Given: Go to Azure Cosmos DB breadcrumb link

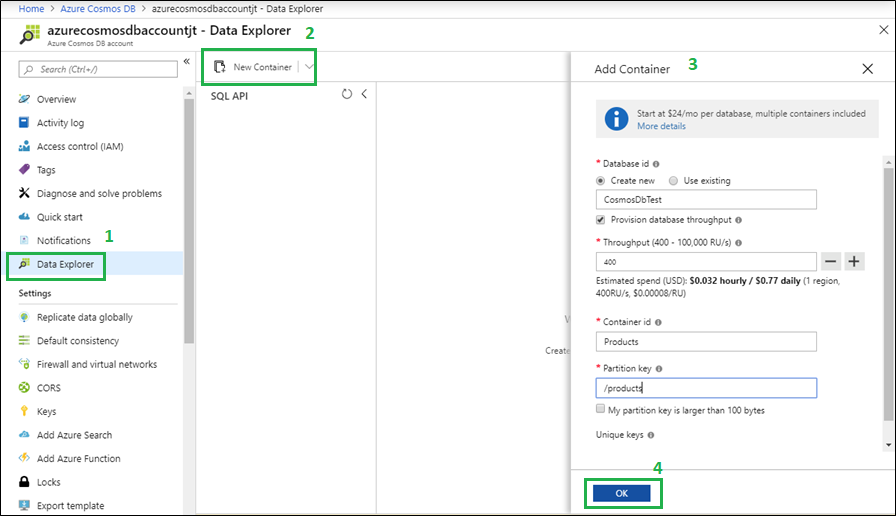Looking at the screenshot, I should (x=98, y=9).
